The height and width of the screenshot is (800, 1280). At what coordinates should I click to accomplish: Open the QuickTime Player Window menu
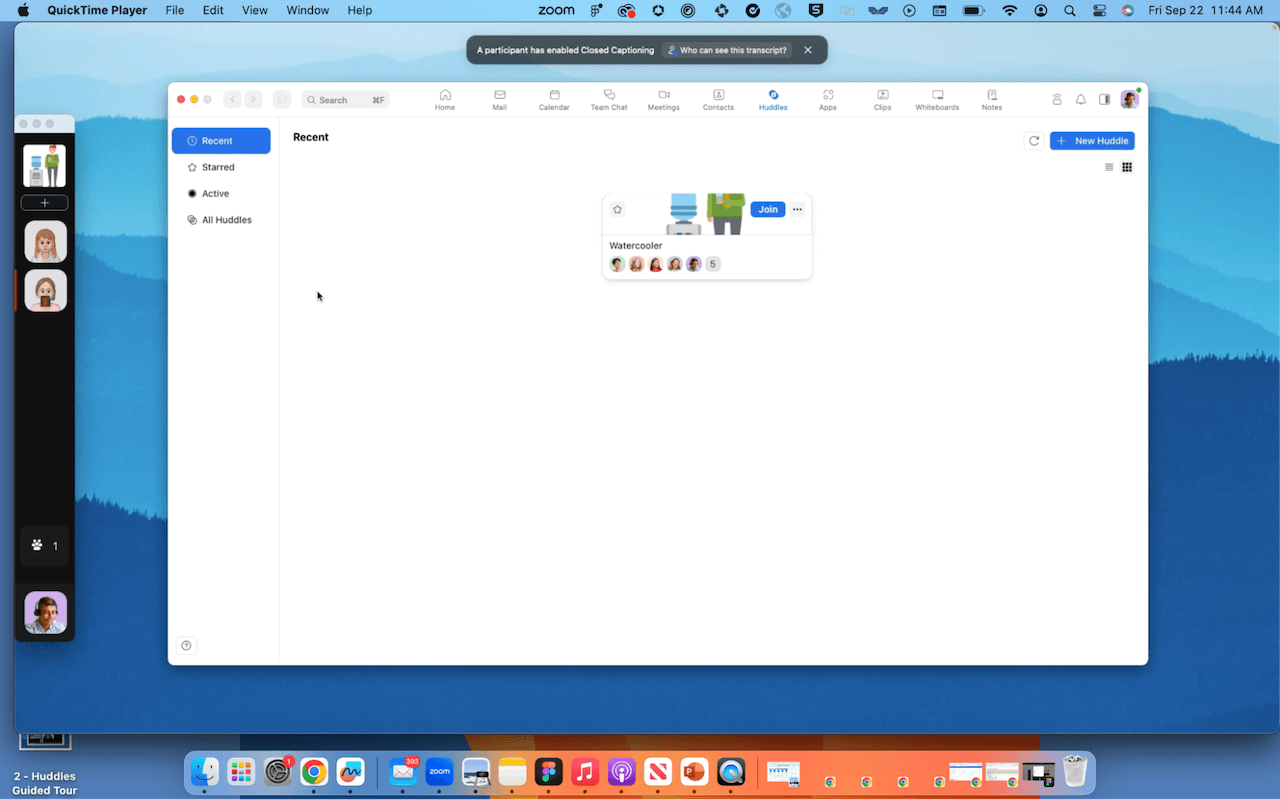[307, 10]
